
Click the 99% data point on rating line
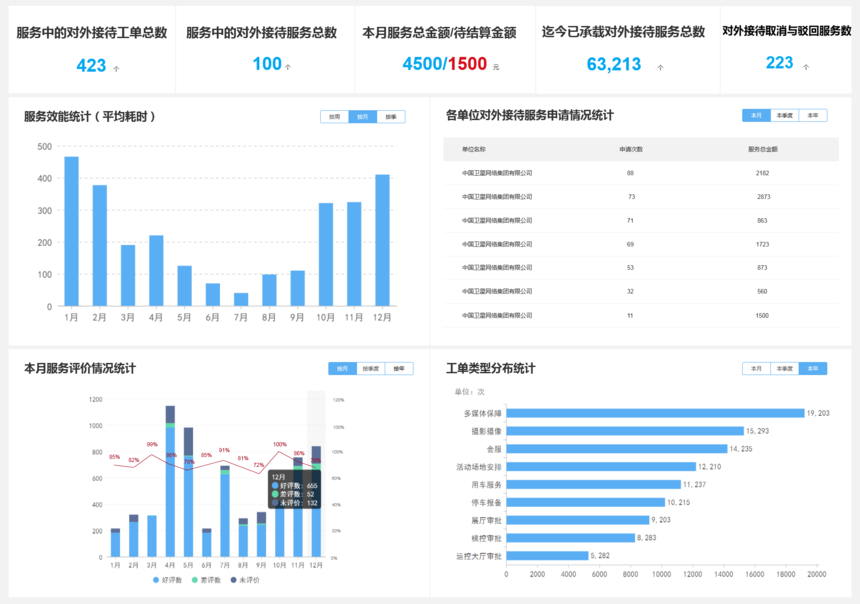(x=152, y=454)
